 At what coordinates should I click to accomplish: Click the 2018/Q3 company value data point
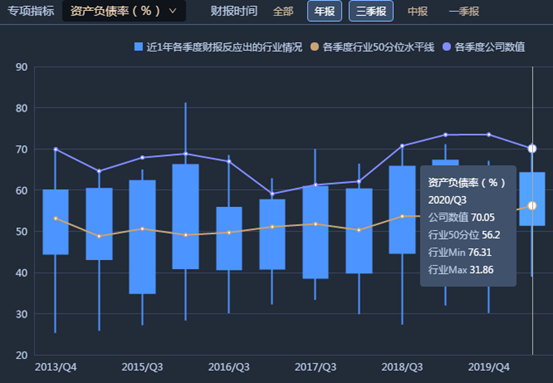click(x=402, y=146)
